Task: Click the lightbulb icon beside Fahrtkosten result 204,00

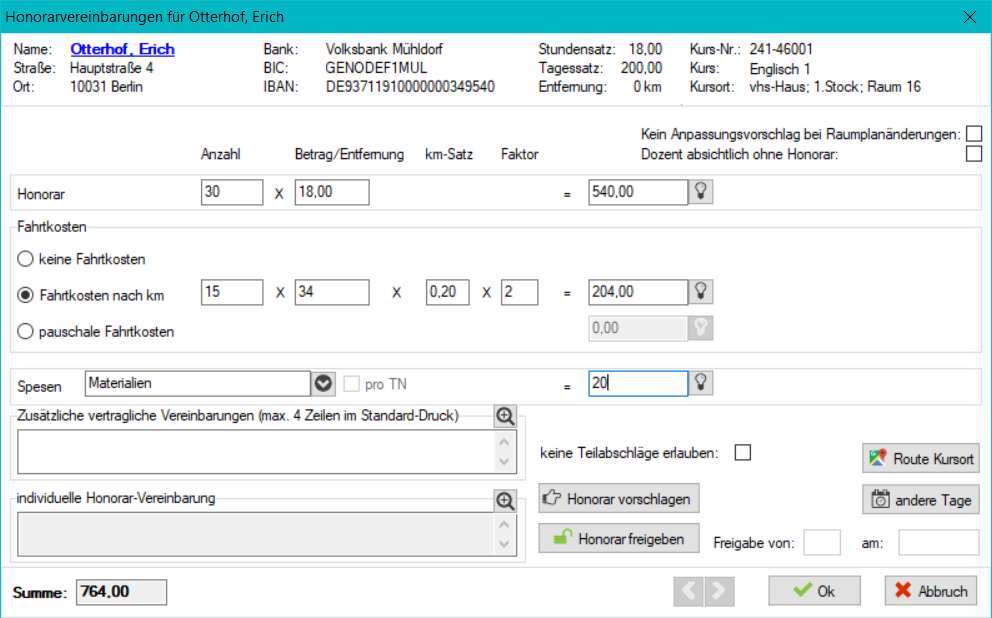Action: (x=701, y=292)
